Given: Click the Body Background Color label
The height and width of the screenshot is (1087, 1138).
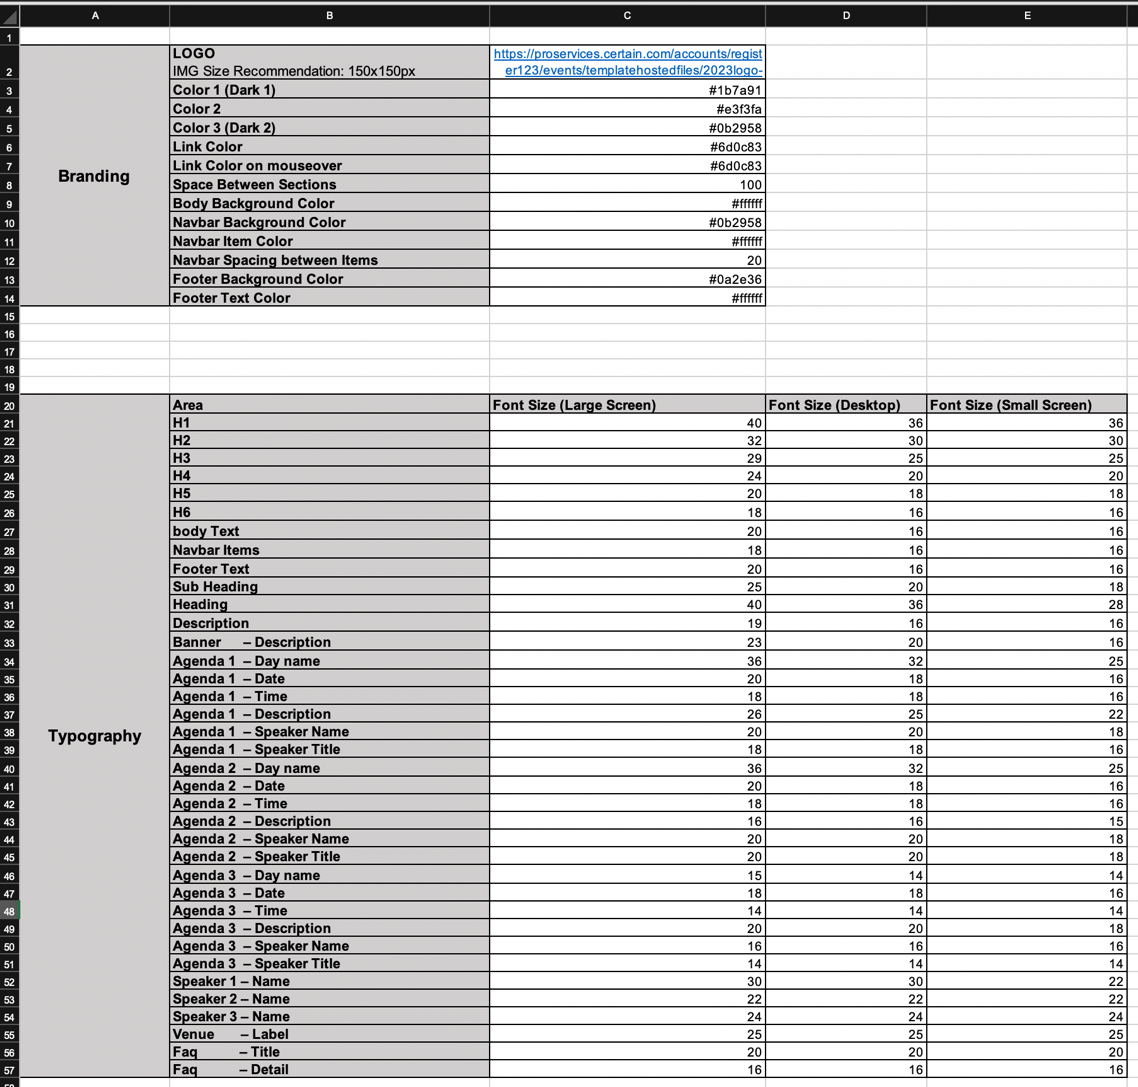Looking at the screenshot, I should click(x=329, y=203).
